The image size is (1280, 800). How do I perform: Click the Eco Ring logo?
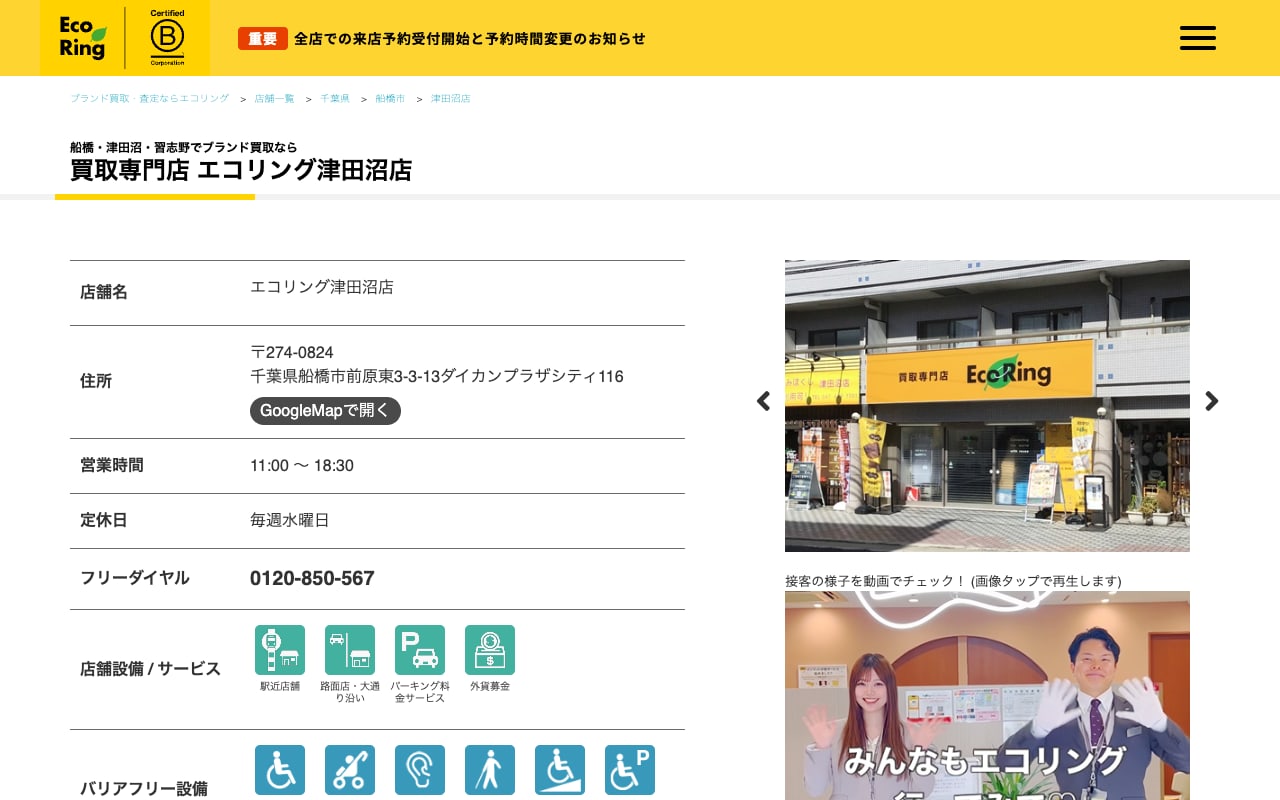tap(82, 38)
